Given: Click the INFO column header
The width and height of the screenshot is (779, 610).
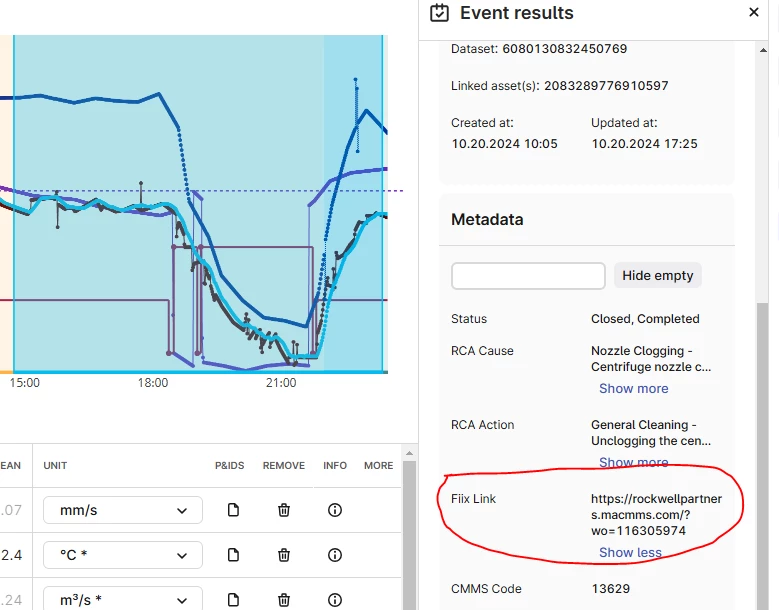Looking at the screenshot, I should pos(335,465).
